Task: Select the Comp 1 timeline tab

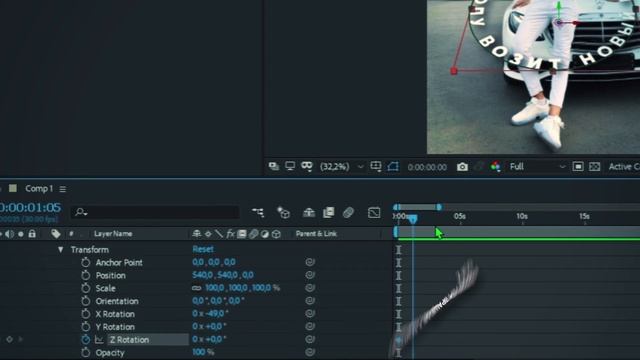Action: pos(39,189)
